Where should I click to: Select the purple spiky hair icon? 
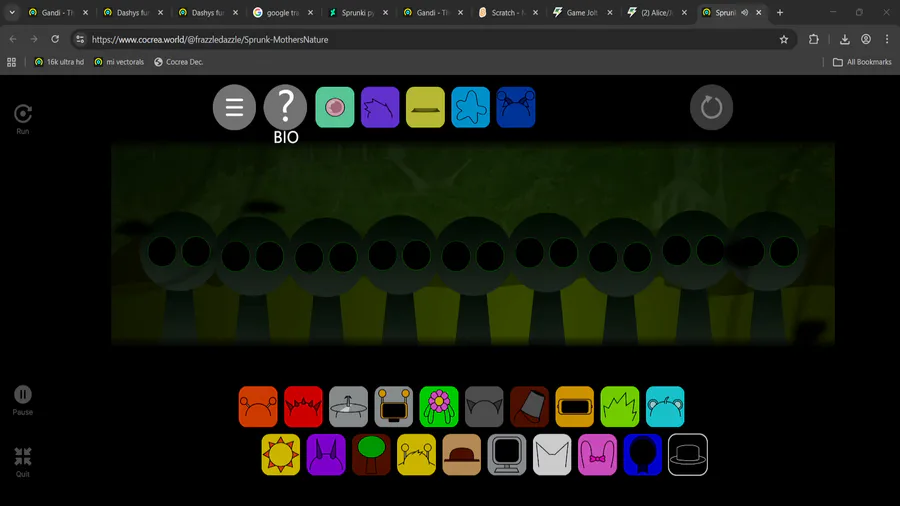coord(380,107)
